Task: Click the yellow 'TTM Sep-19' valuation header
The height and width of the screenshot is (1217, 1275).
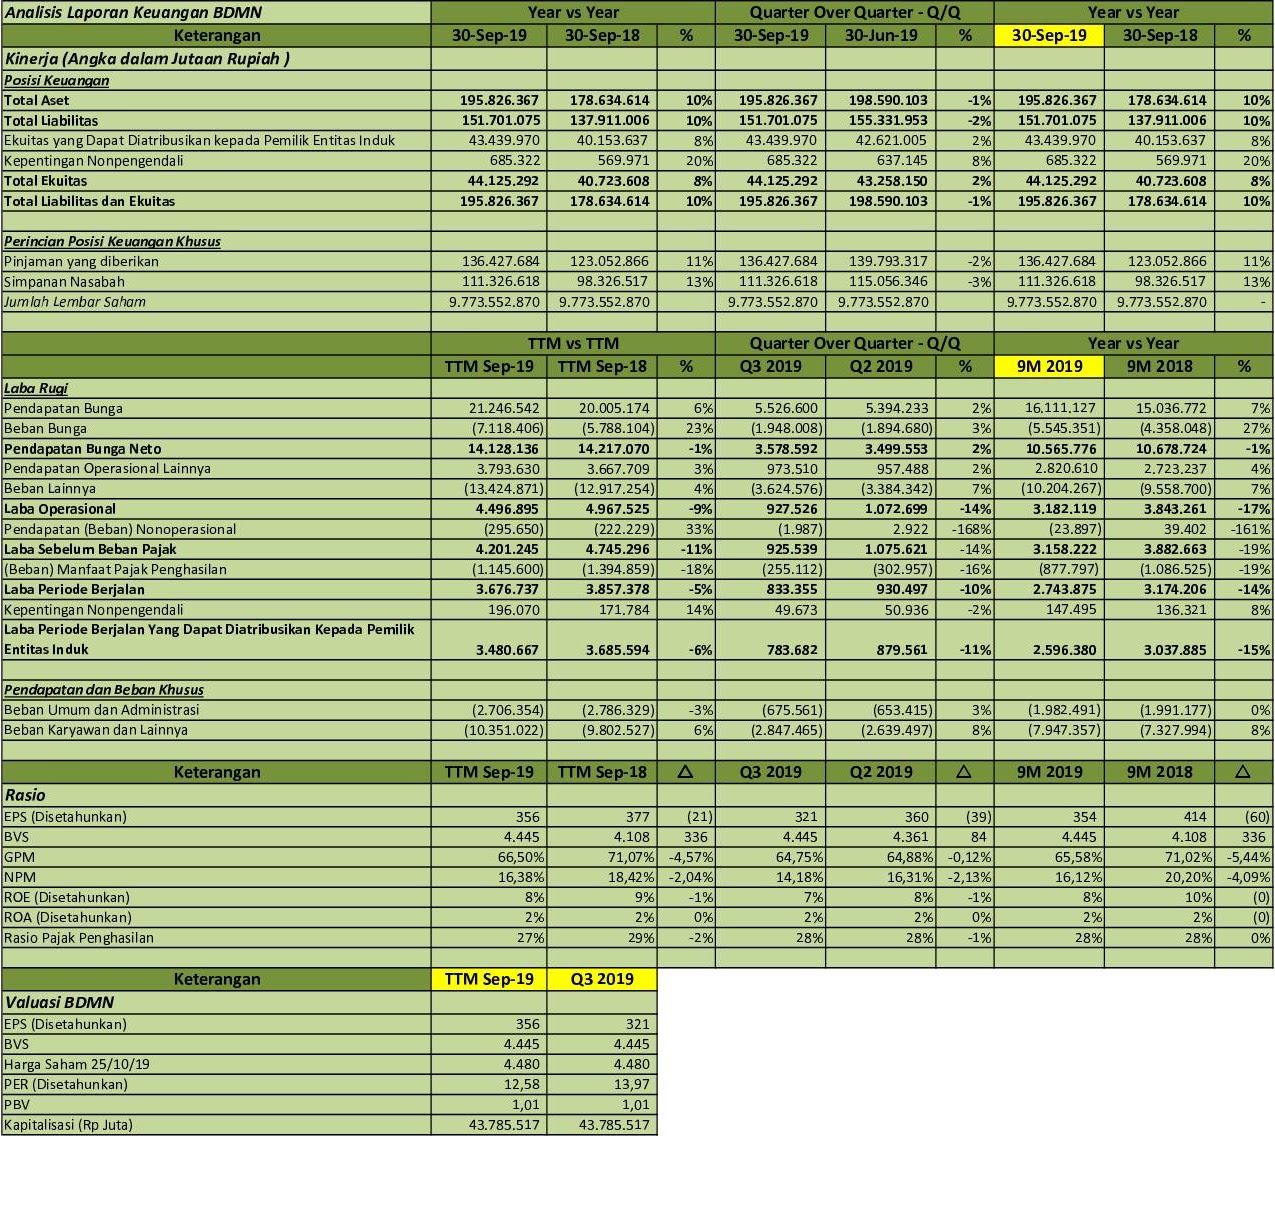Action: (489, 979)
